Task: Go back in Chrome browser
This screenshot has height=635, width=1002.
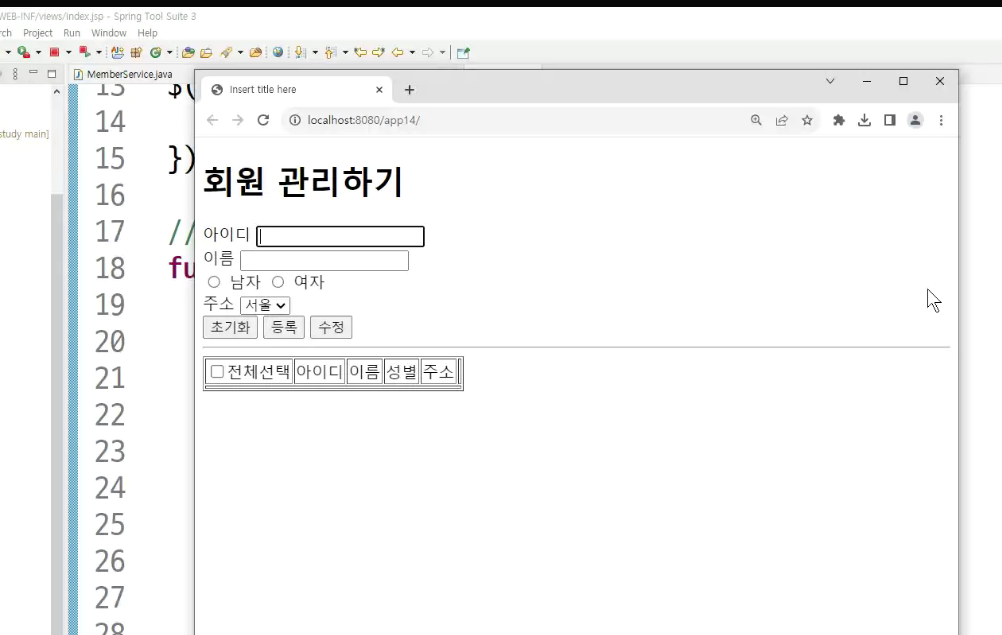Action: [212, 120]
